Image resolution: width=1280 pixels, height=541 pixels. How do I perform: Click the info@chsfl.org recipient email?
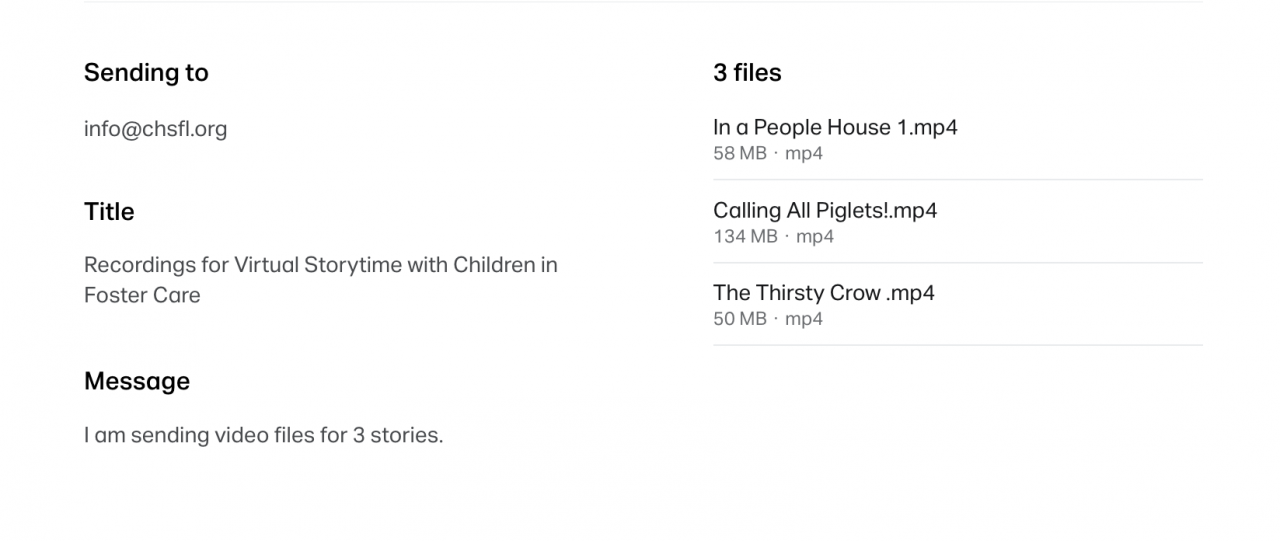(155, 129)
